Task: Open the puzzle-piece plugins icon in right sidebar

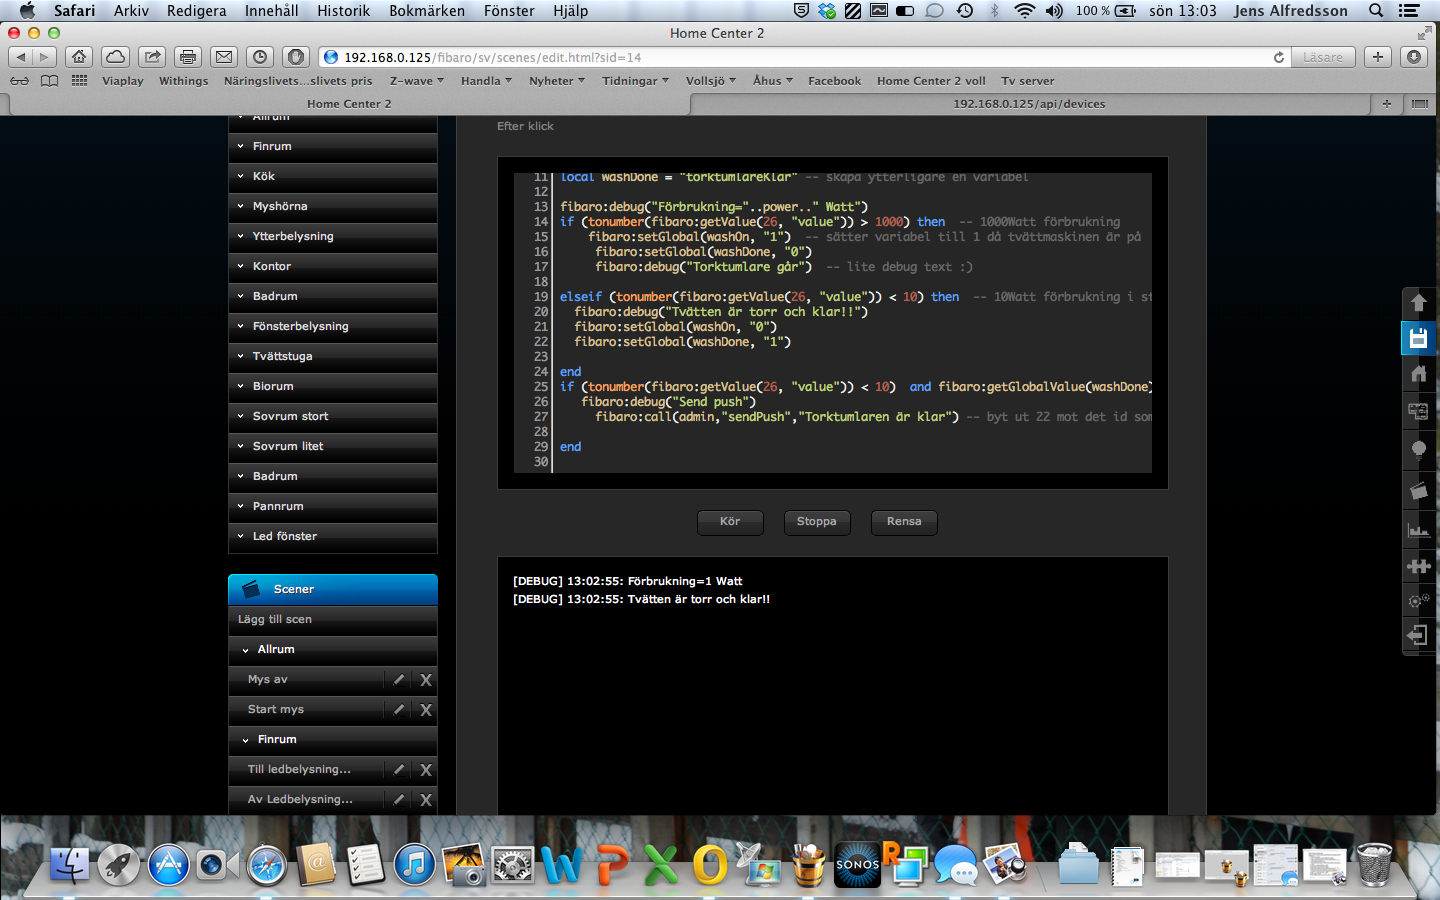Action: click(1418, 566)
